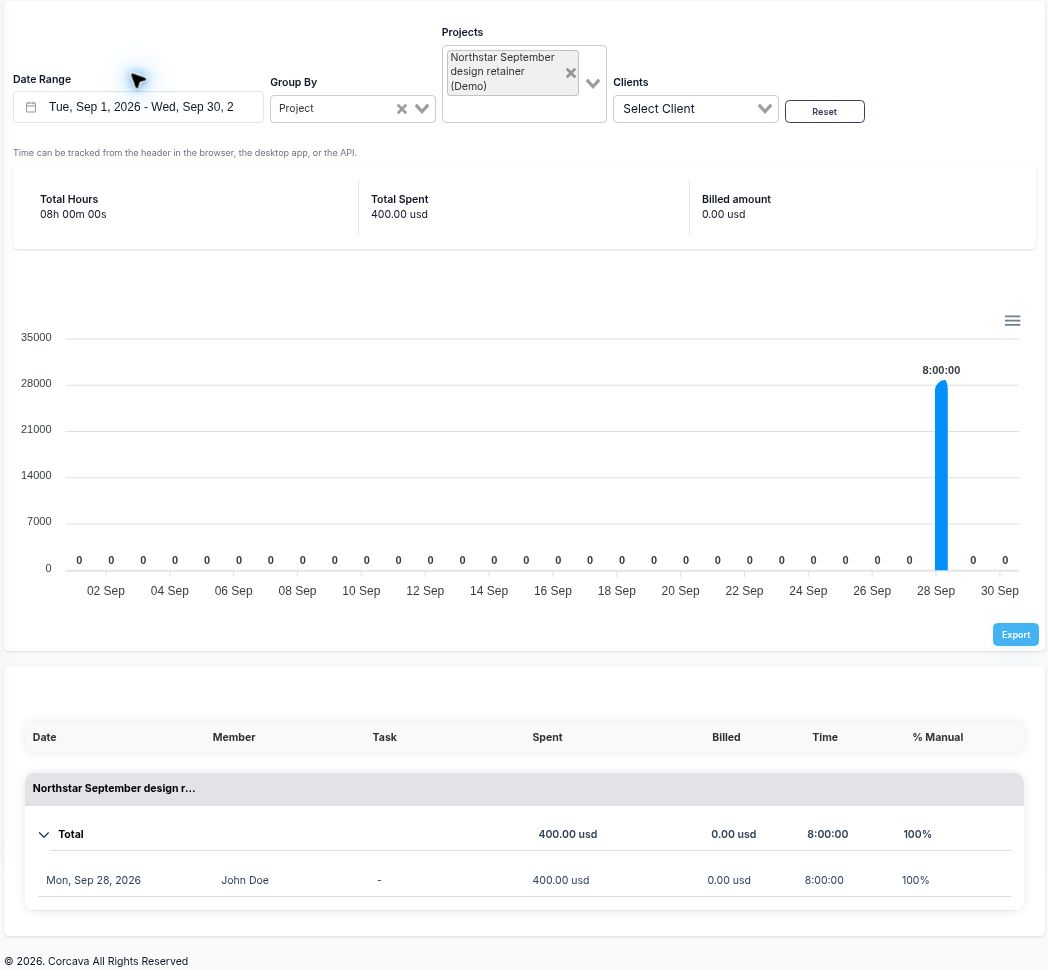This screenshot has height=970, width=1048.
Task: Click the Time column header
Action: tap(825, 737)
